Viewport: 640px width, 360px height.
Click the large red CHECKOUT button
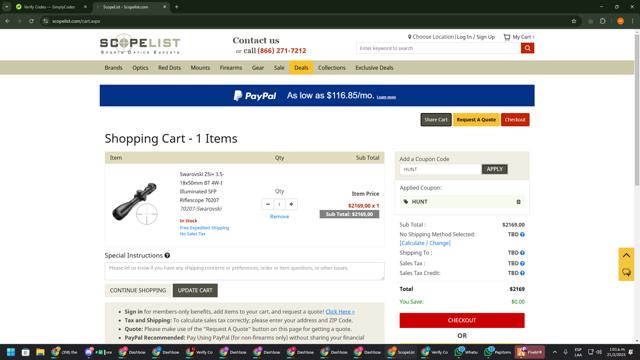click(462, 320)
